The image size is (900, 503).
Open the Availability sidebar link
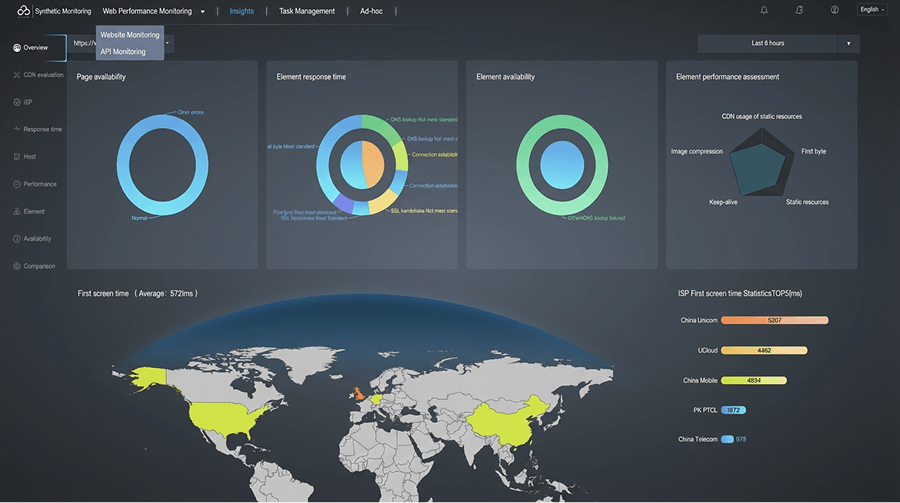[x=37, y=238]
